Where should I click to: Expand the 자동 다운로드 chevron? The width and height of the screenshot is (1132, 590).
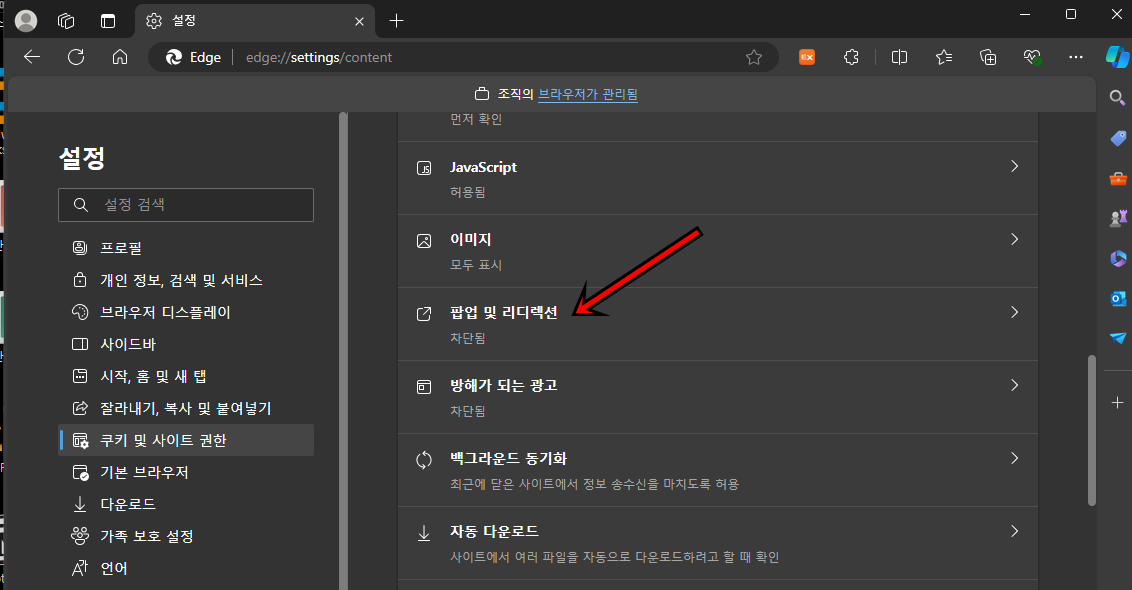[1014, 531]
